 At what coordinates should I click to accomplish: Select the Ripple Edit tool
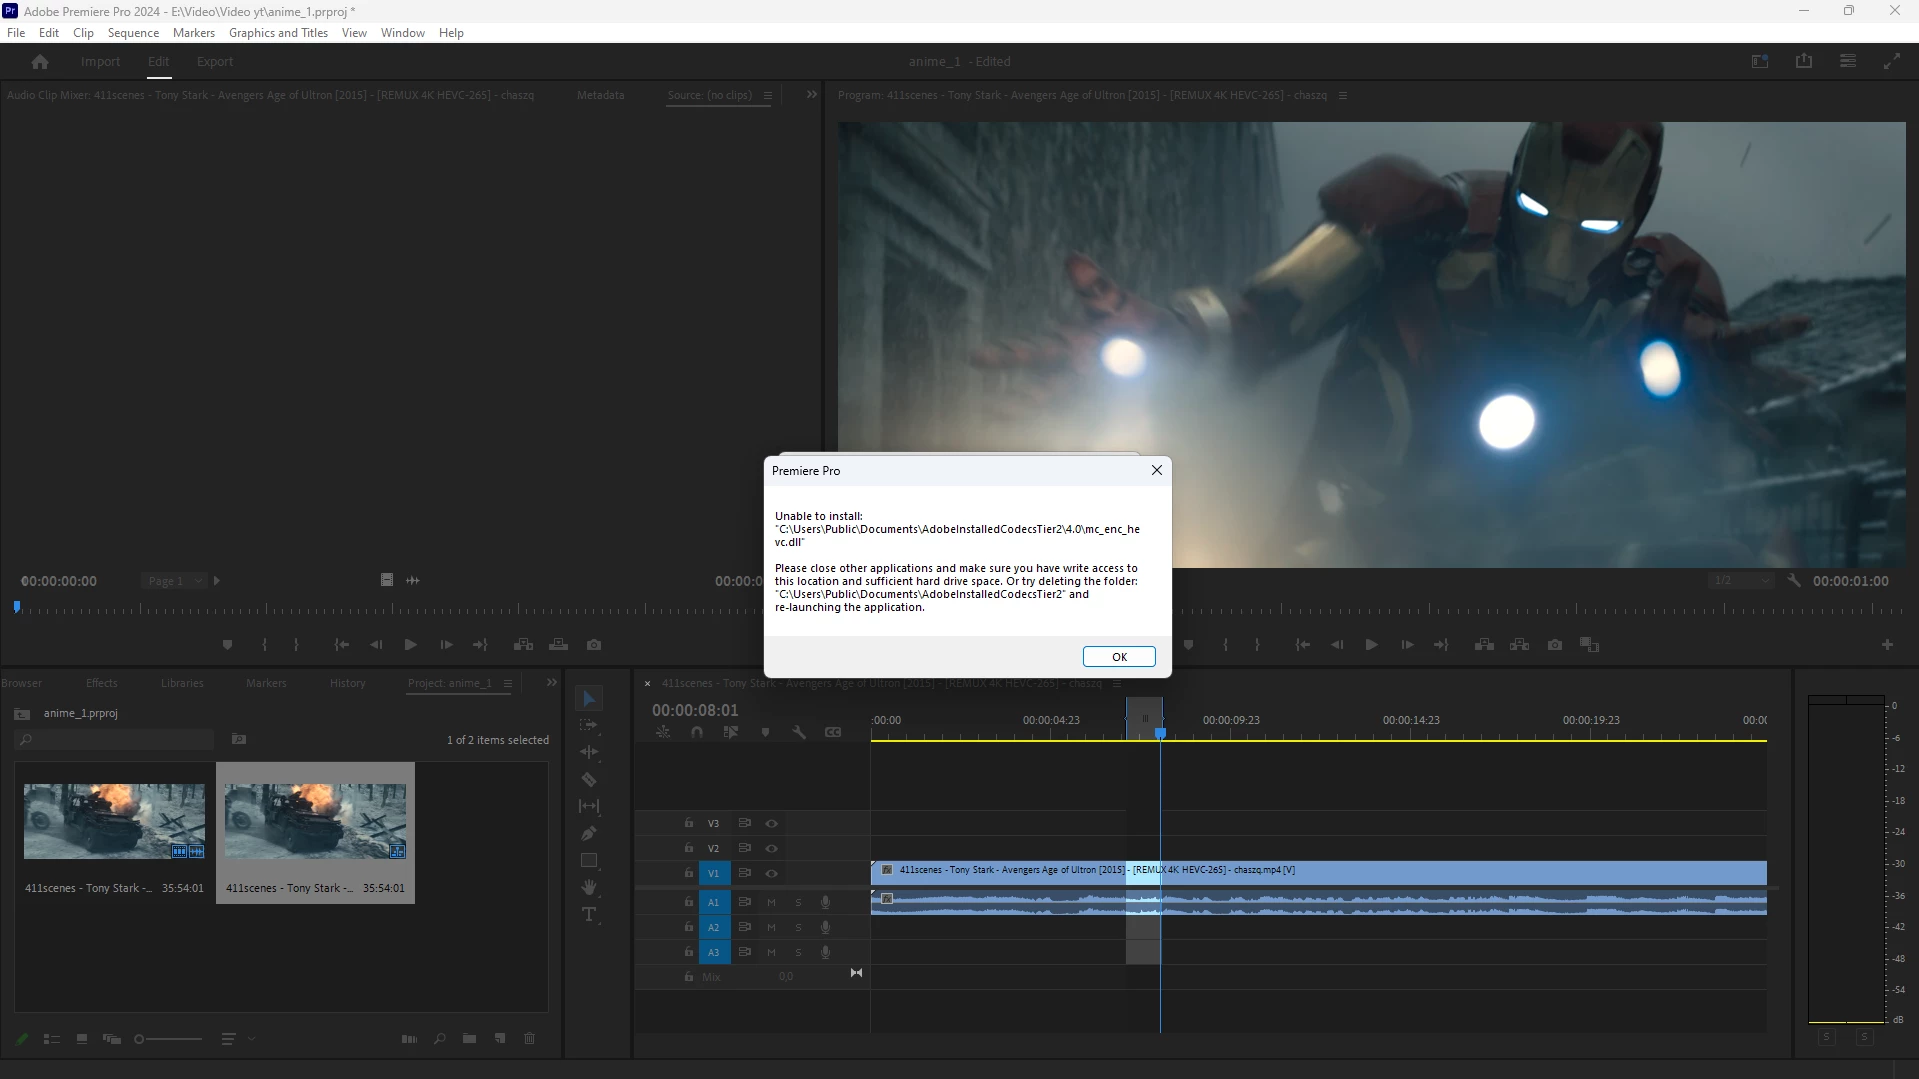coord(589,752)
